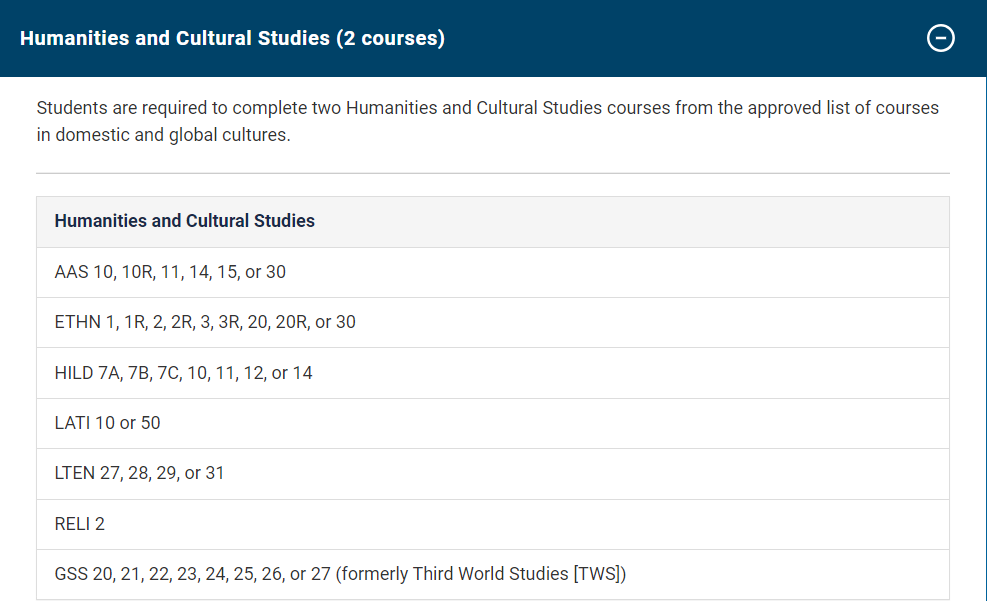Image resolution: width=993 pixels, height=601 pixels.
Task: Click the LTEN 27, 28, 29 row
Action: click(x=139, y=473)
